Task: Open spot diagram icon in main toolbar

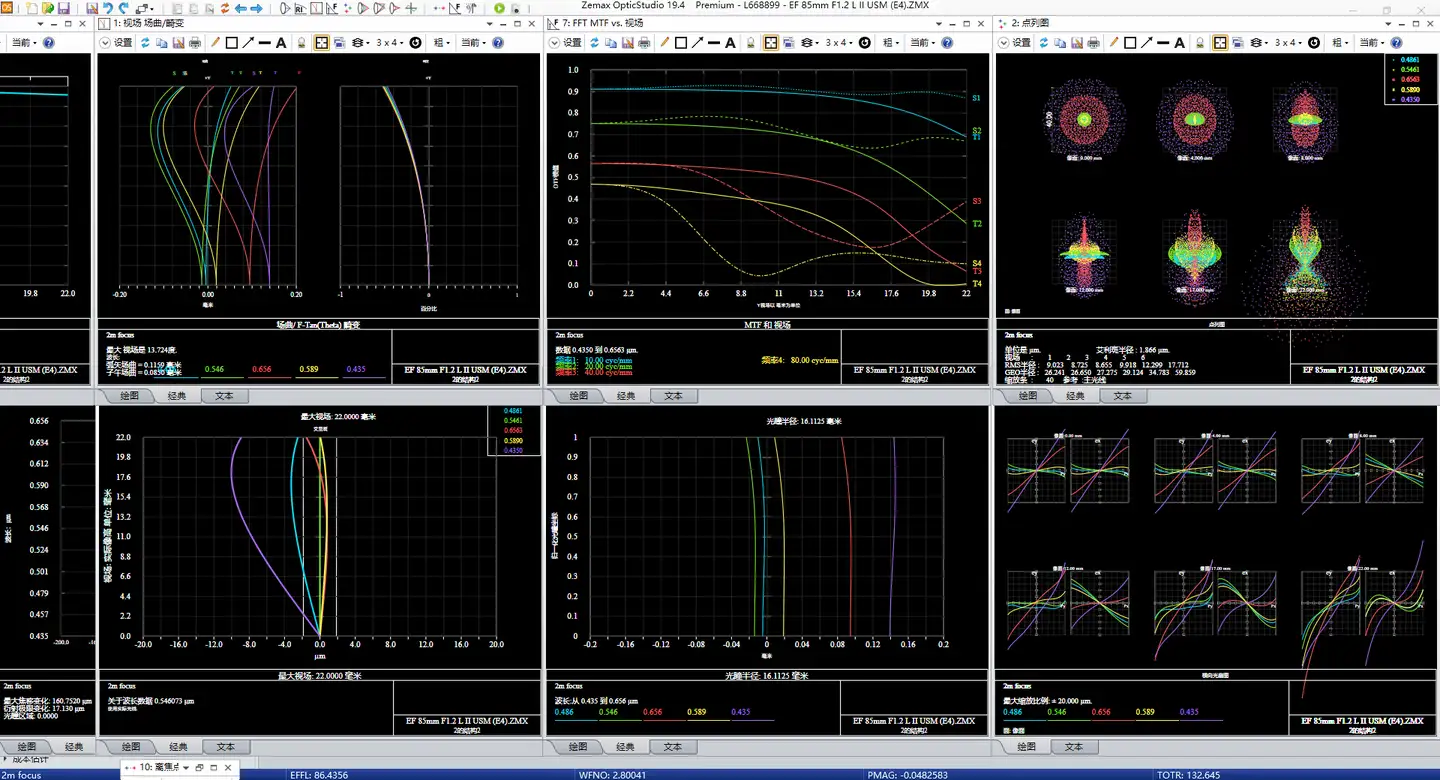Action: point(347,8)
